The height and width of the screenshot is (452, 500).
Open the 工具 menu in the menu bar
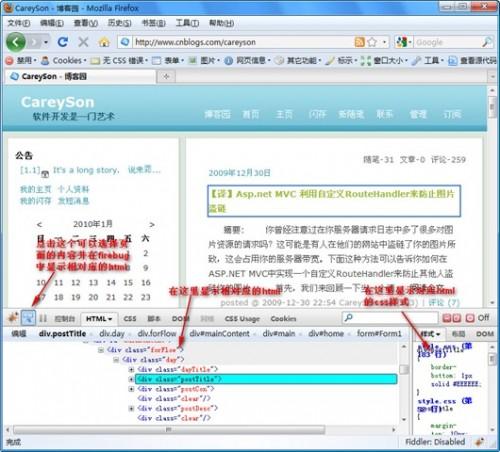coord(187,23)
